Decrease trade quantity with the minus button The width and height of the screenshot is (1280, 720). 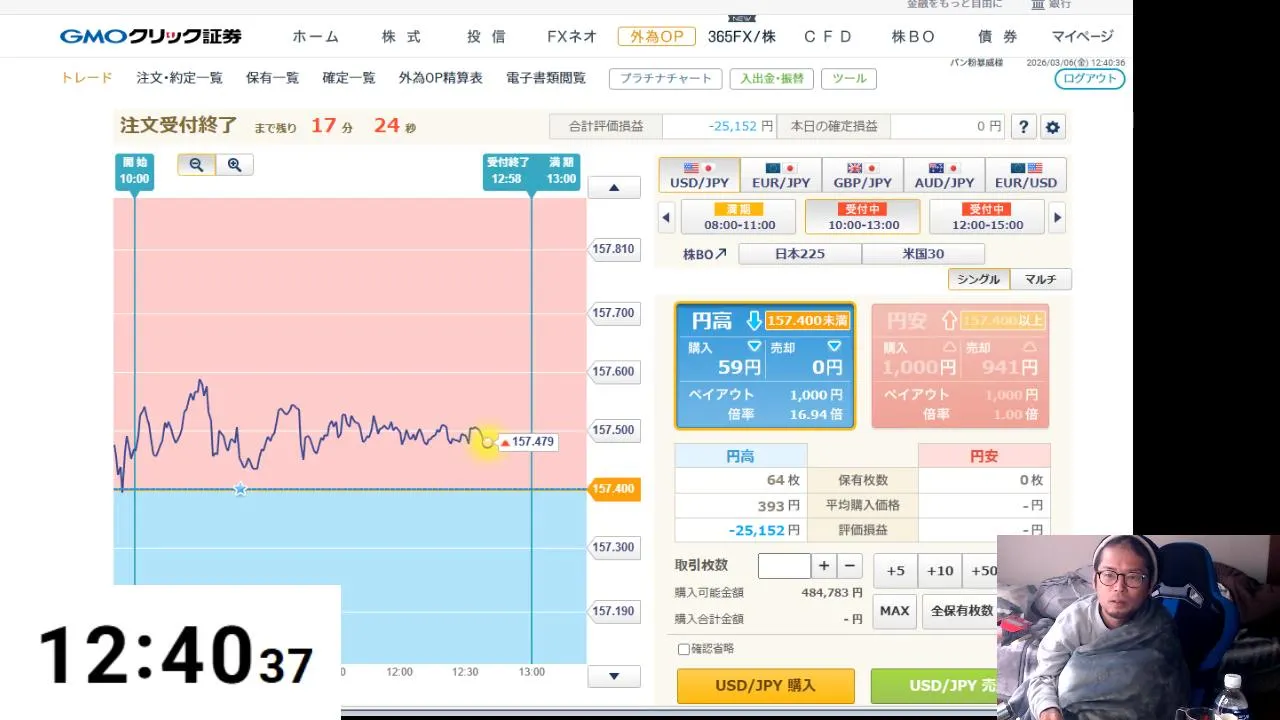tap(849, 566)
